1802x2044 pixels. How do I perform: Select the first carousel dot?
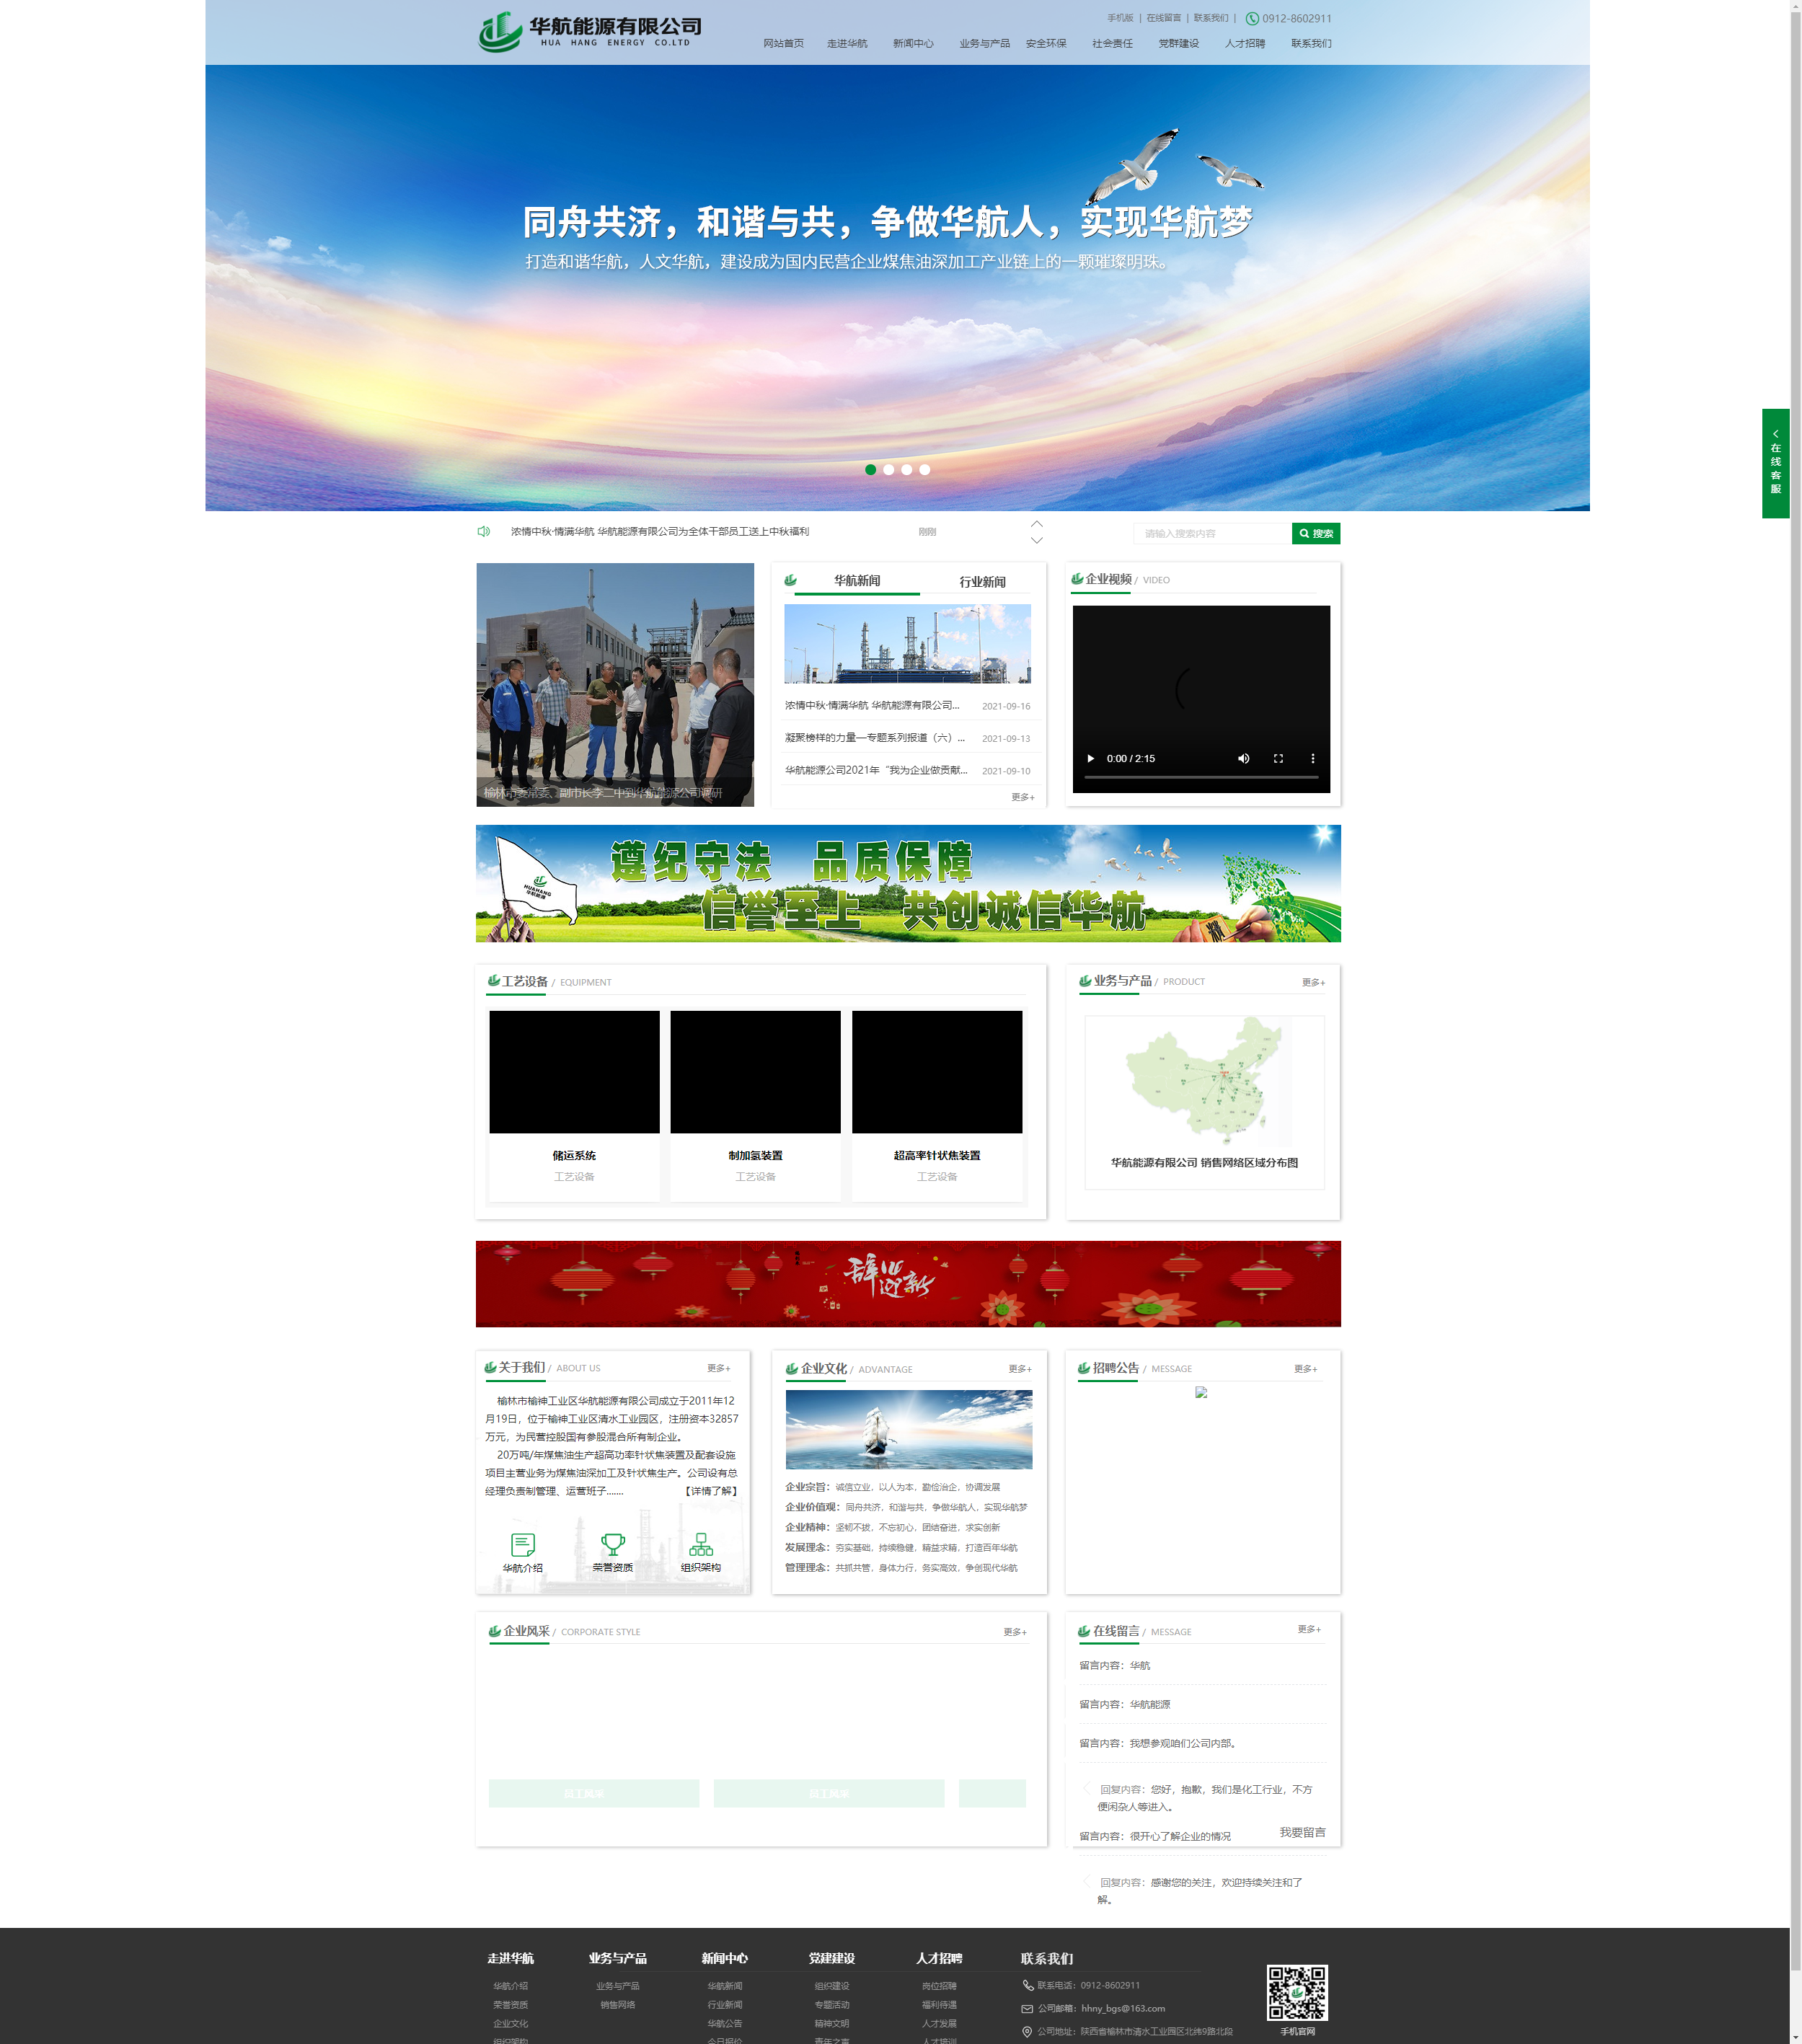pos(871,469)
